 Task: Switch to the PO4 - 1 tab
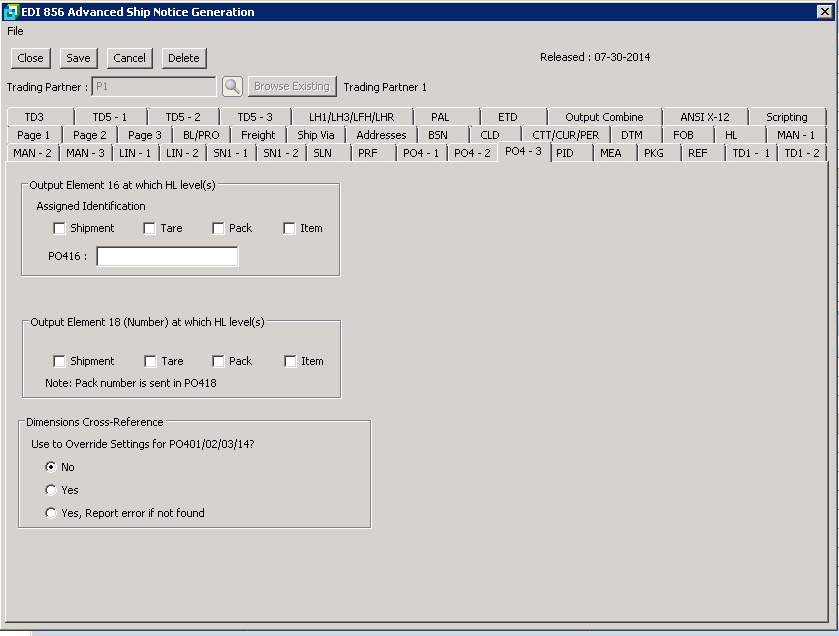(420, 153)
